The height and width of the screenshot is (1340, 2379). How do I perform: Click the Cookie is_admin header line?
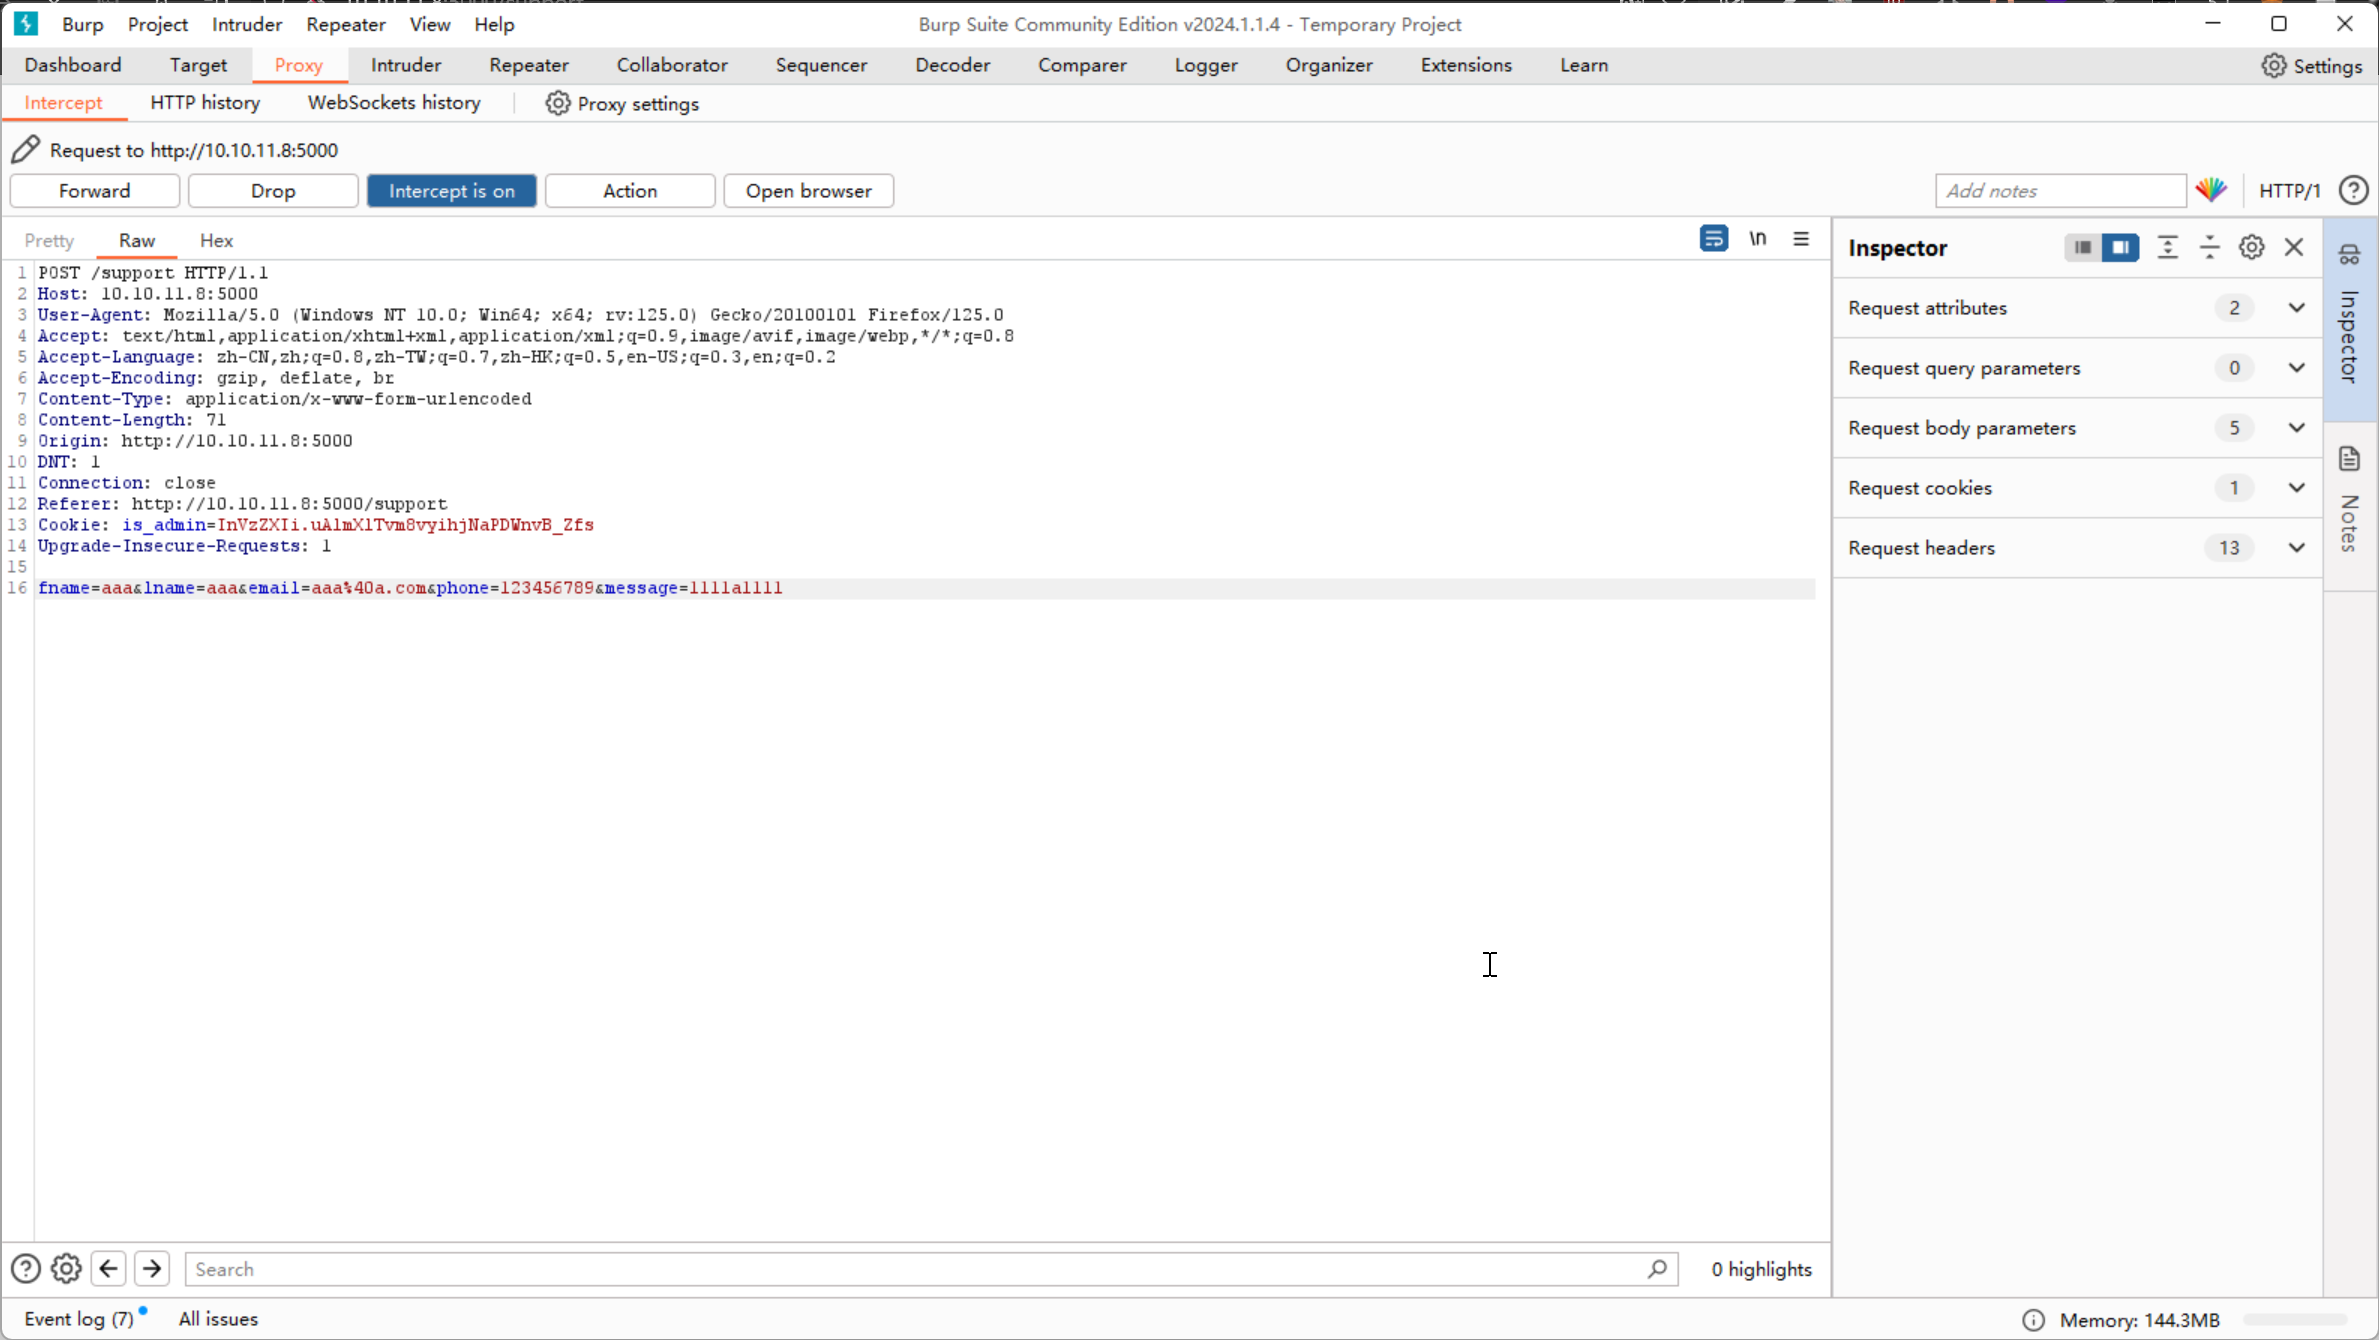[x=316, y=525]
